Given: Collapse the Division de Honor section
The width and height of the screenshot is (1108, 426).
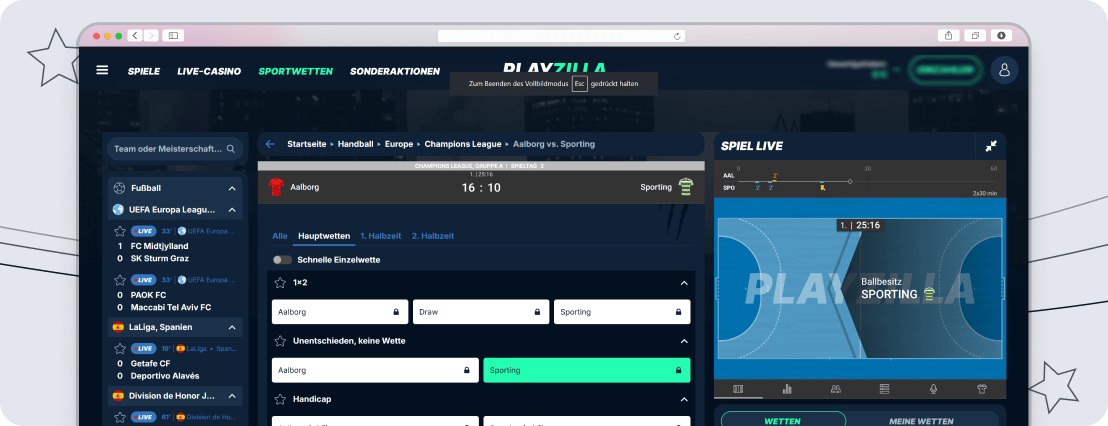Looking at the screenshot, I should tap(232, 396).
